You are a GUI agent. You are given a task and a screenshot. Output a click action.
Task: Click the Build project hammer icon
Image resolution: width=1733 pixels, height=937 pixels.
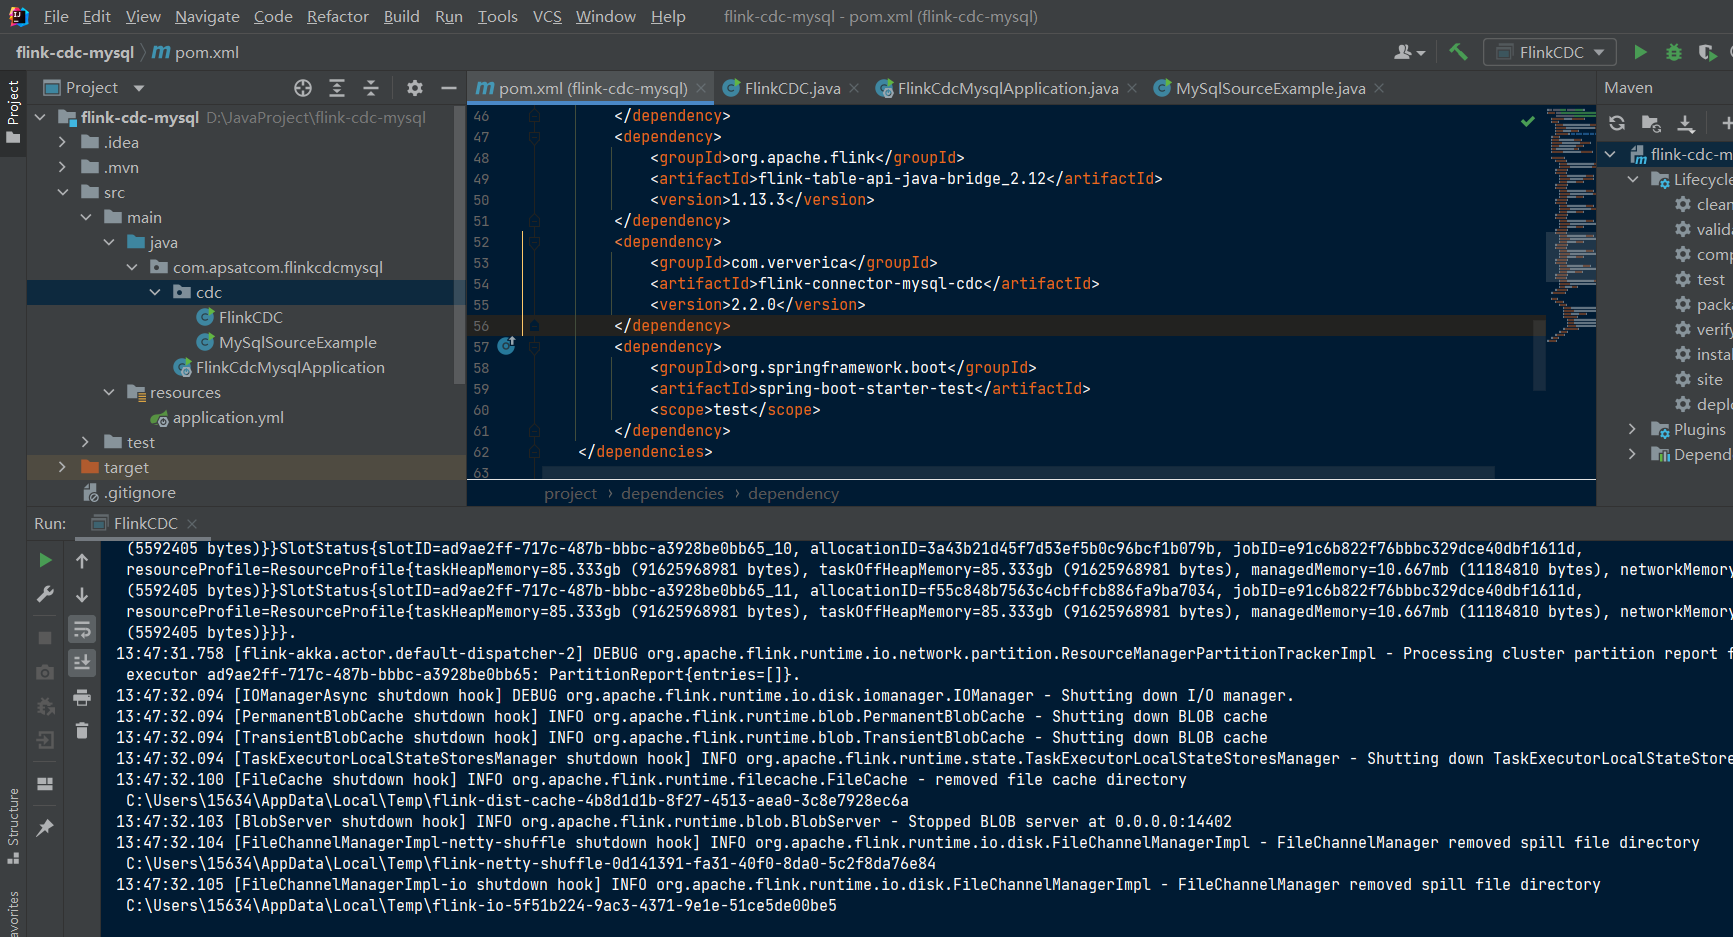(1458, 52)
